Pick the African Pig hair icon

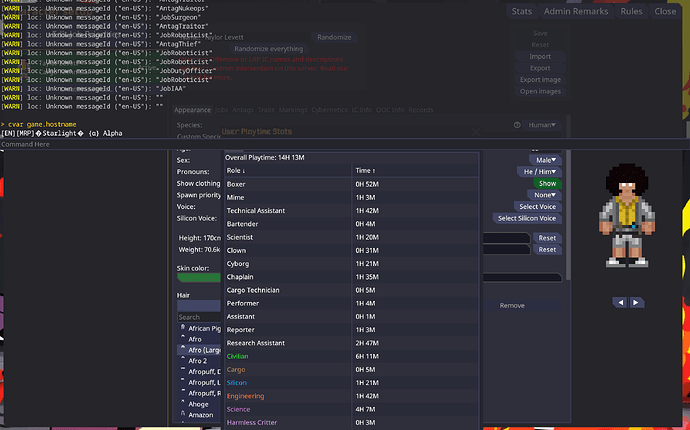[x=183, y=328]
